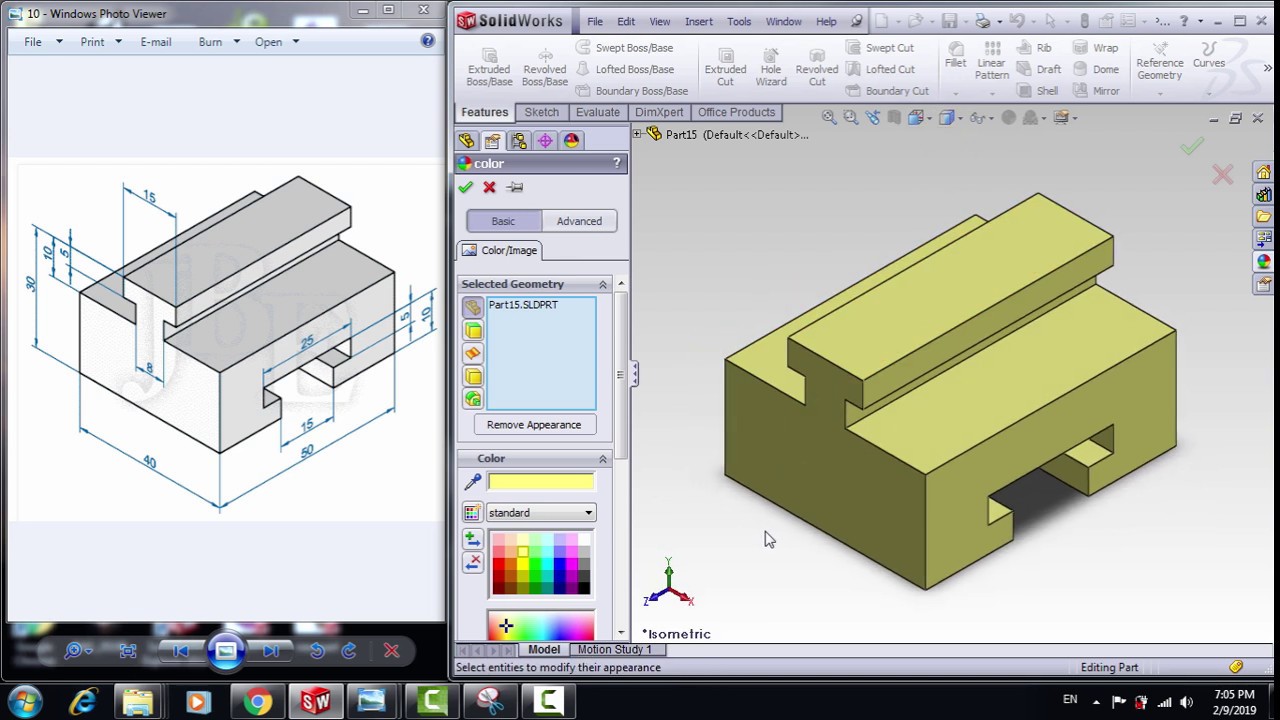The image size is (1280, 720).
Task: Select bodies filter in Selected Geometry
Action: pos(473,377)
